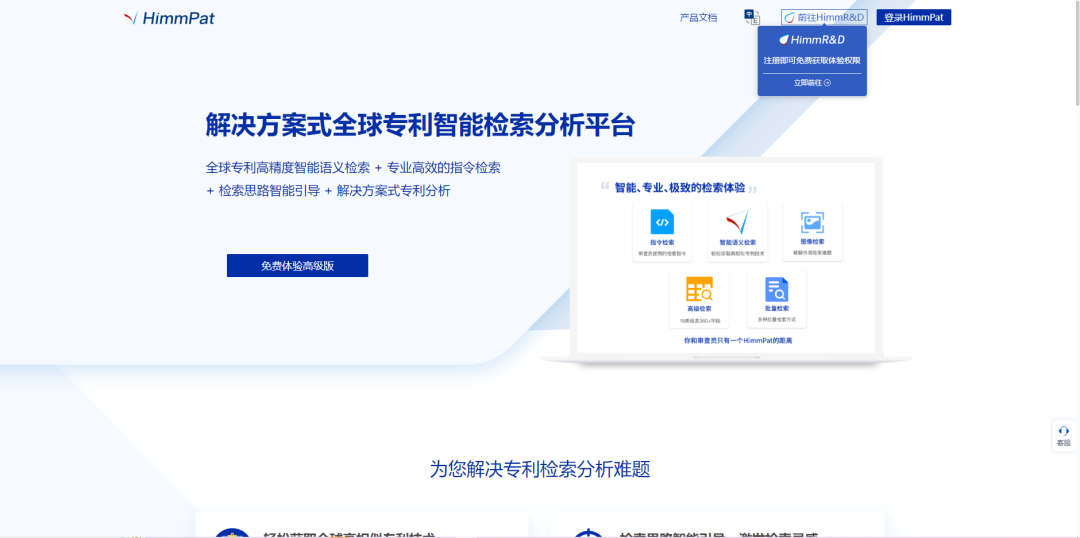Screen dimensions: 1080x538
Task: Select the 指令检索 command search icon
Action: (662, 222)
